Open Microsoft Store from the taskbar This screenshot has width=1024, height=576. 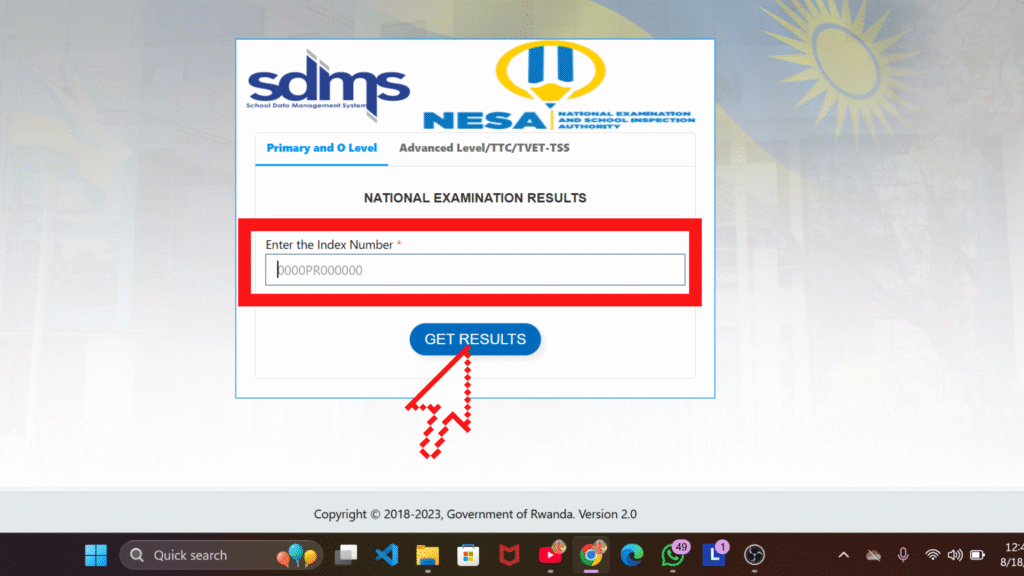468,555
